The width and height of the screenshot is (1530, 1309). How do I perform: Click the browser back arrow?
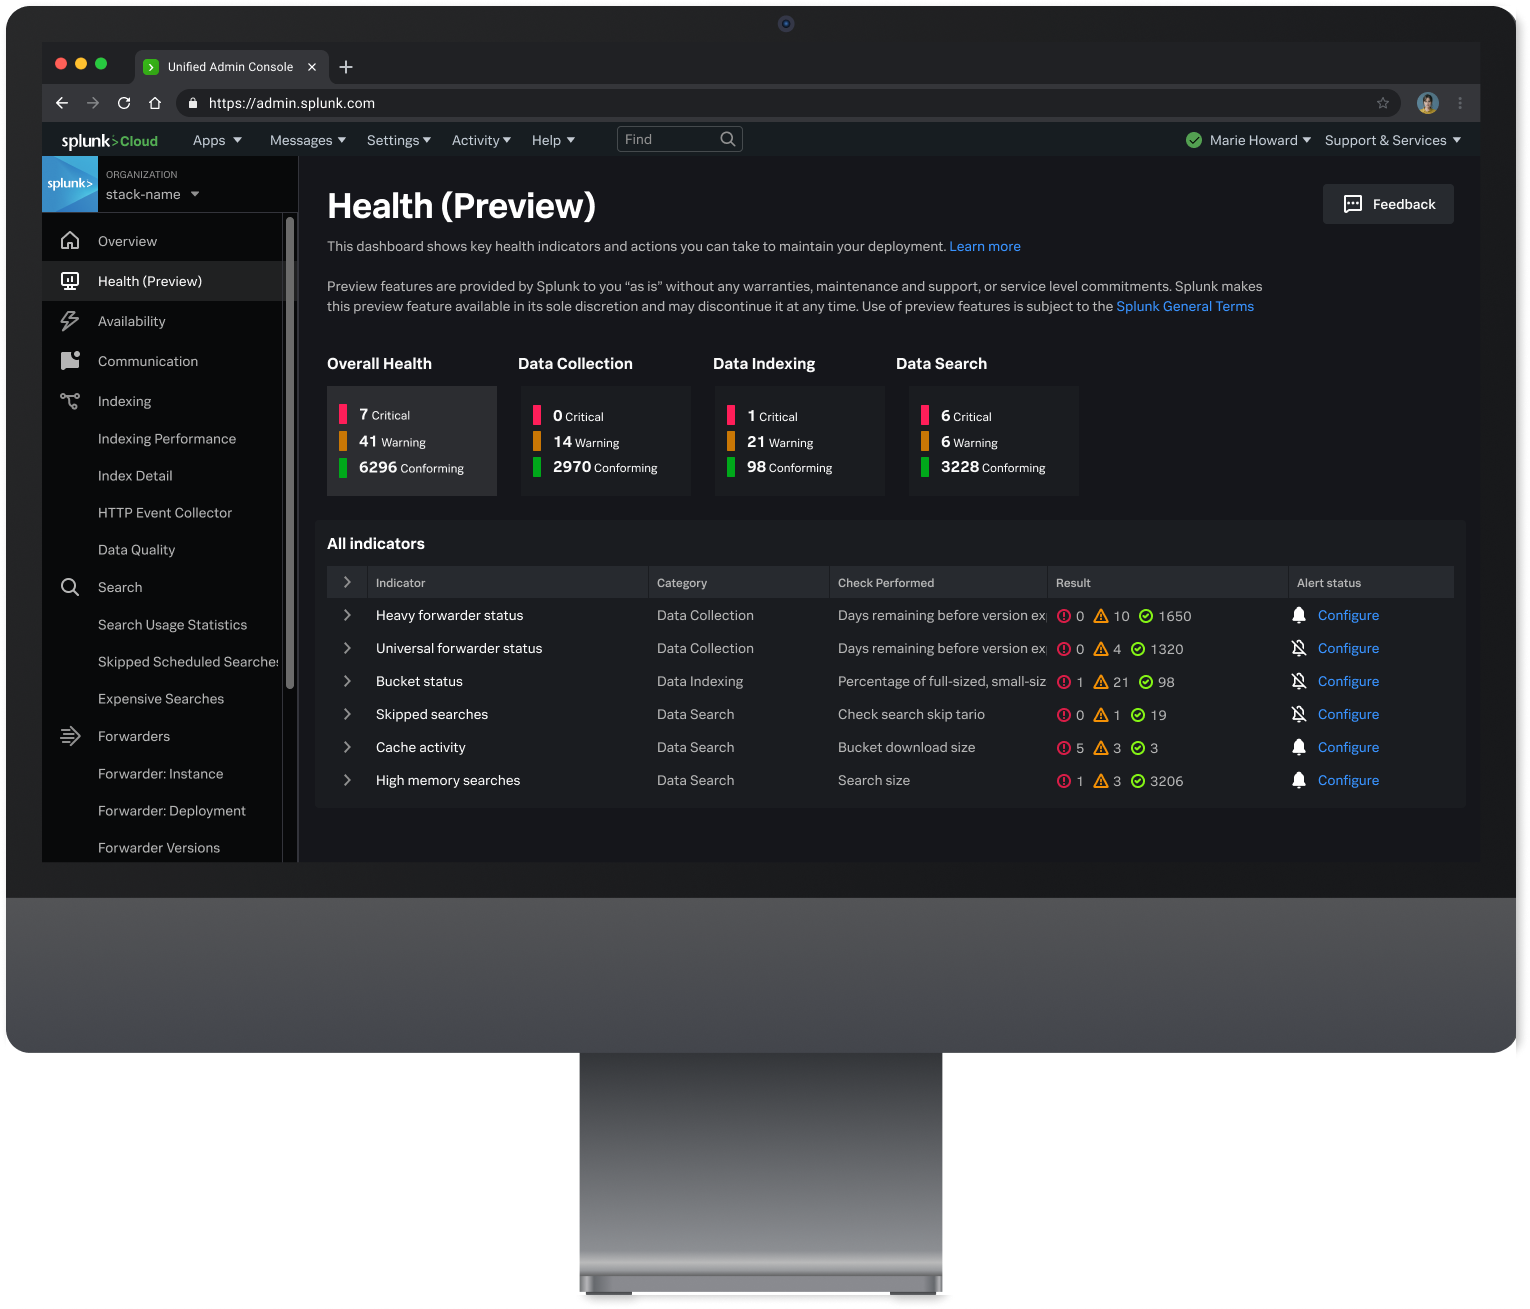pyautogui.click(x=62, y=103)
